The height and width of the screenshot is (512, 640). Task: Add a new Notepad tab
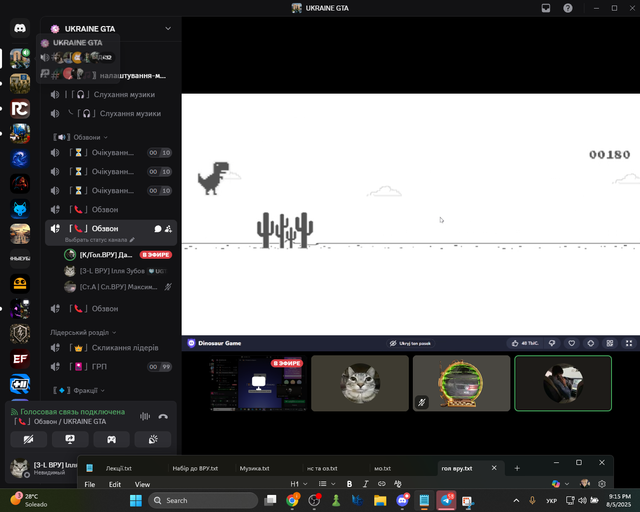(517, 468)
